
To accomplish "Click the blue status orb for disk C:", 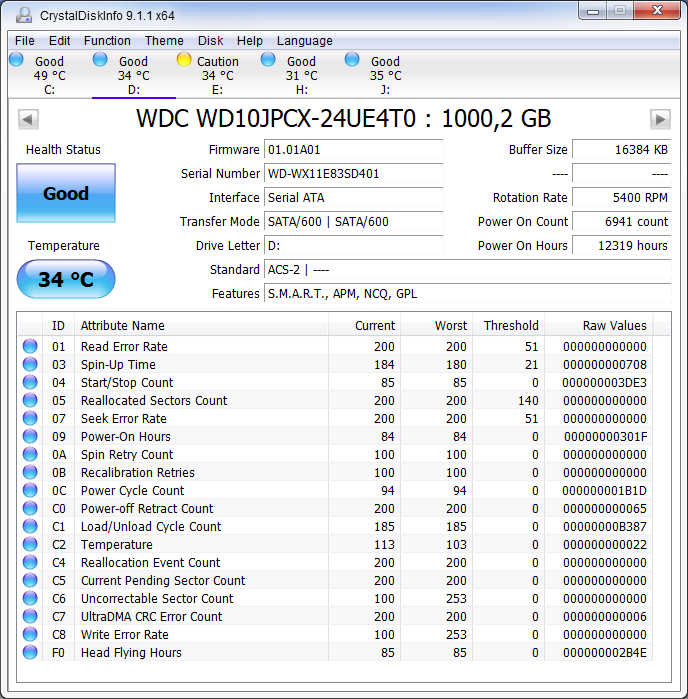I will [x=16, y=59].
